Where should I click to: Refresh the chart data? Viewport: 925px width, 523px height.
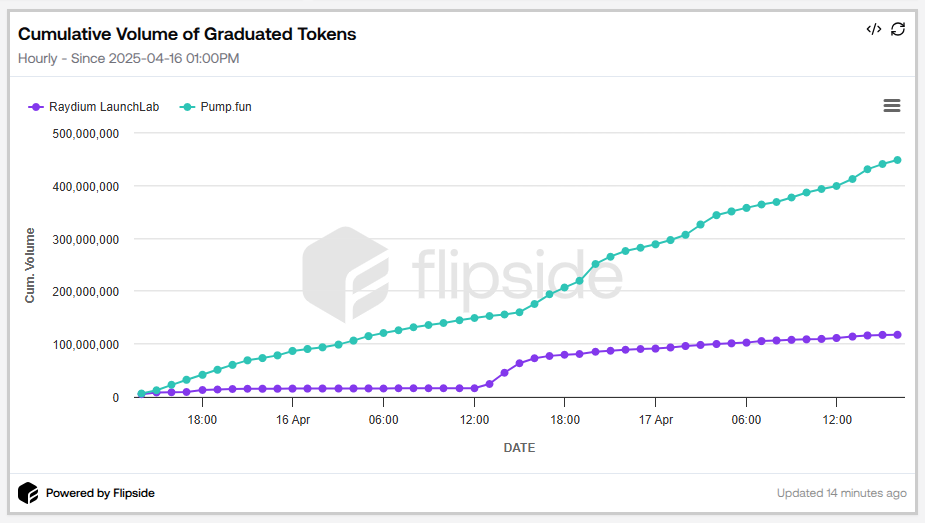pos(898,29)
